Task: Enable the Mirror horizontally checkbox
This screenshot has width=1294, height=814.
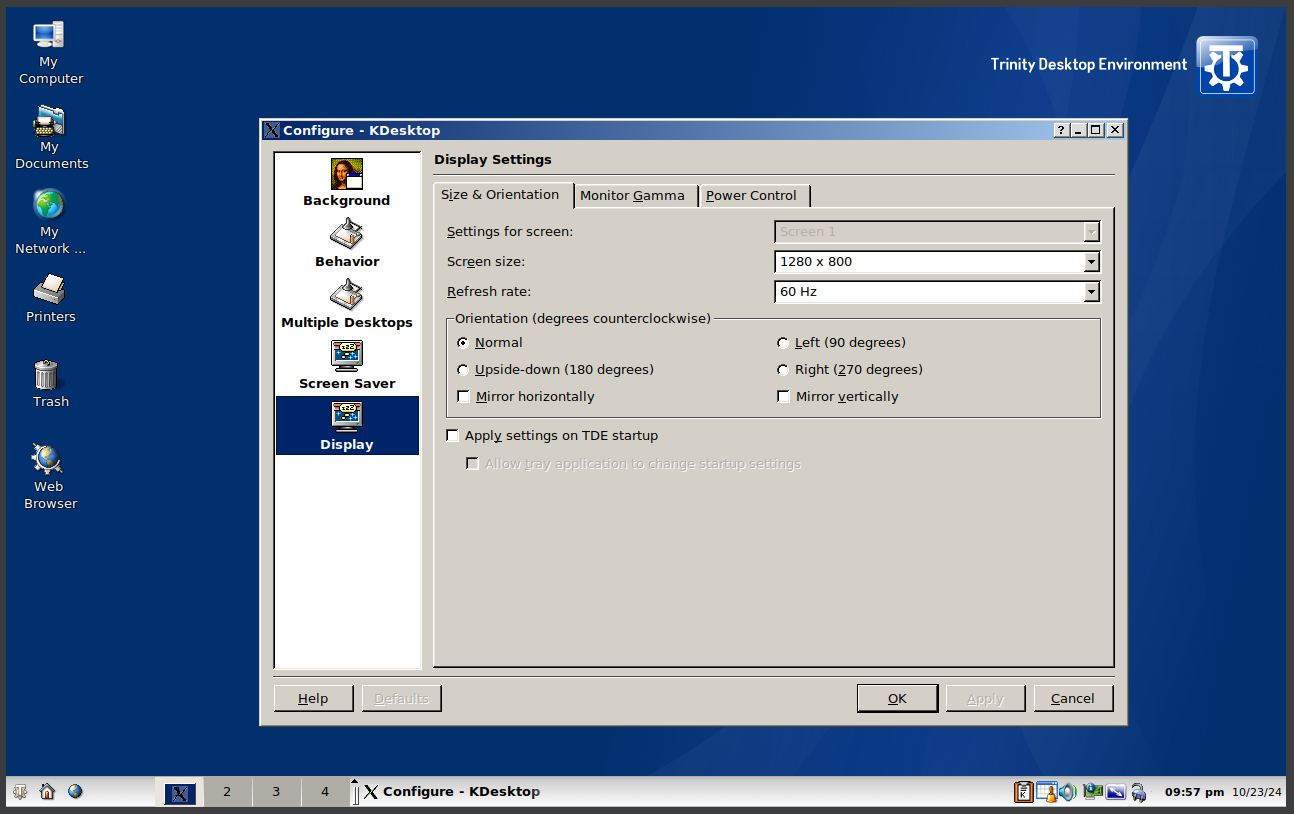Action: click(x=463, y=397)
